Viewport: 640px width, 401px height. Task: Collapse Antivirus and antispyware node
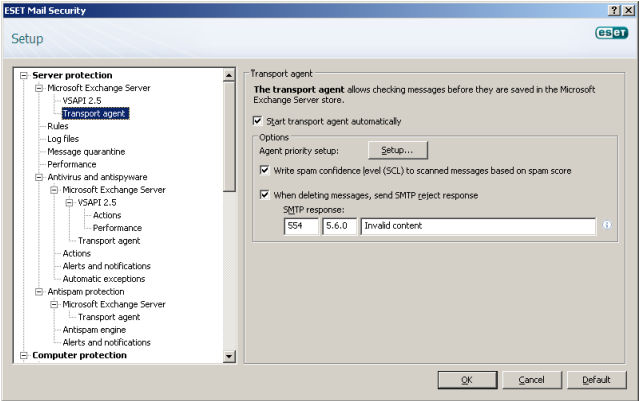39,177
